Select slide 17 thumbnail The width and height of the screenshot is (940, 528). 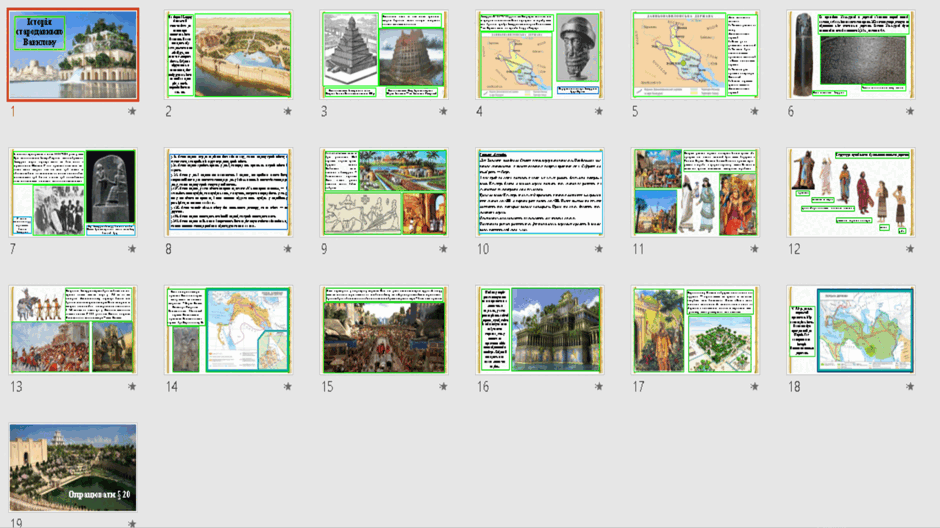(x=695, y=330)
